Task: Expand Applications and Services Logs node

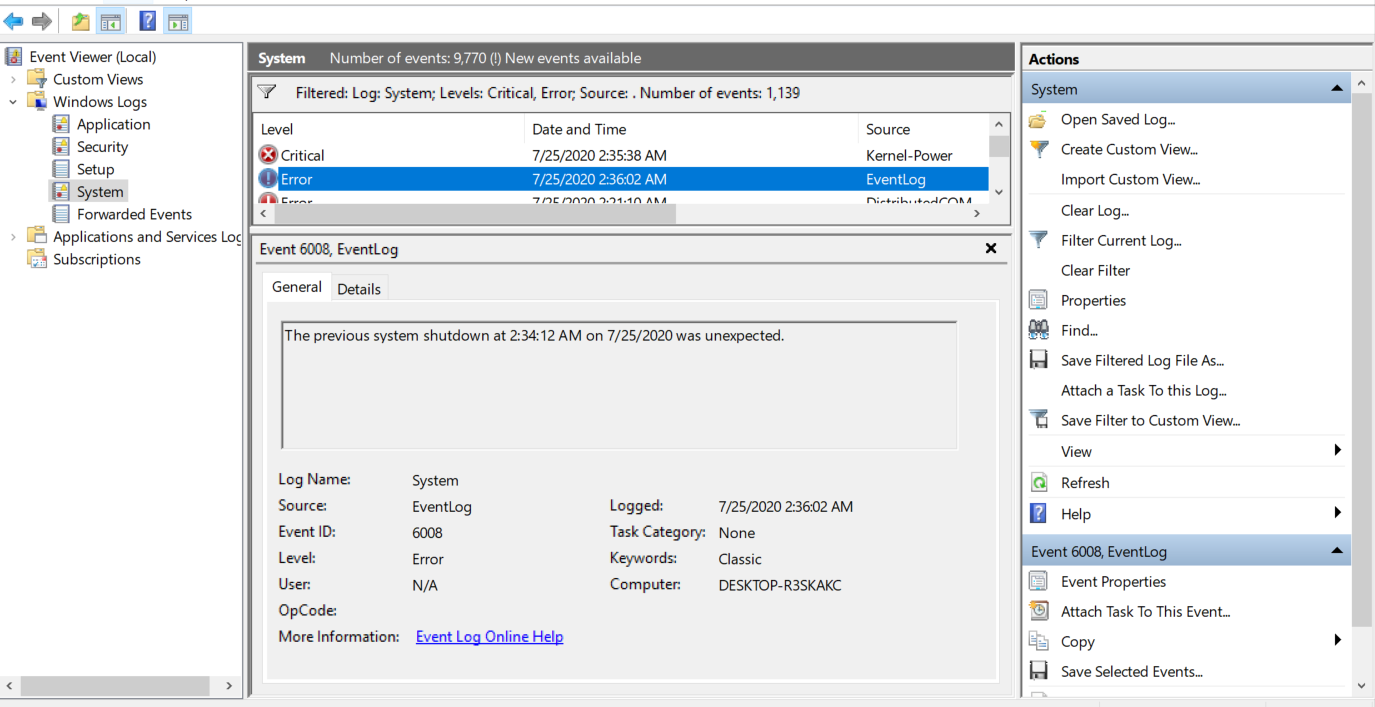Action: tap(13, 237)
